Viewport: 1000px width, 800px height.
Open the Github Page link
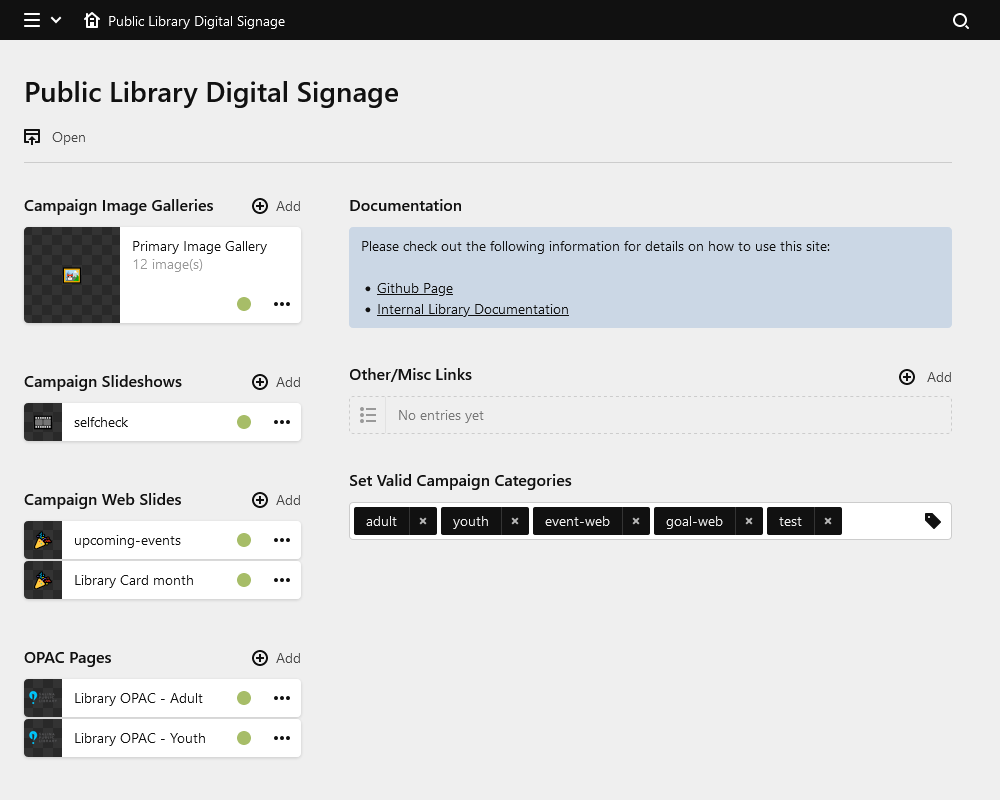tap(415, 288)
